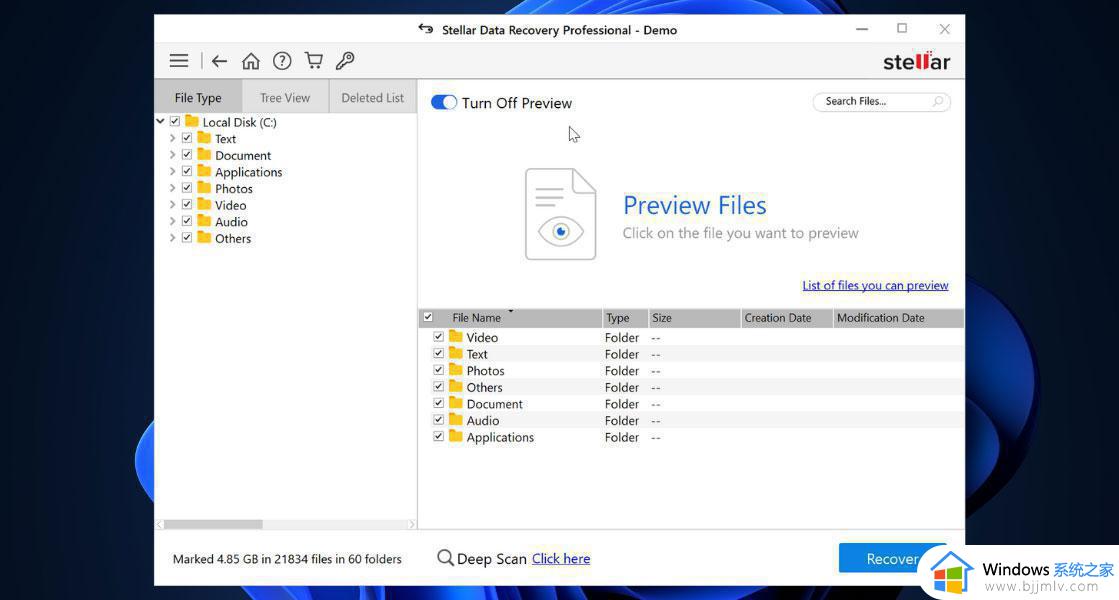Click the Photos folder icon in tree

[x=204, y=188]
